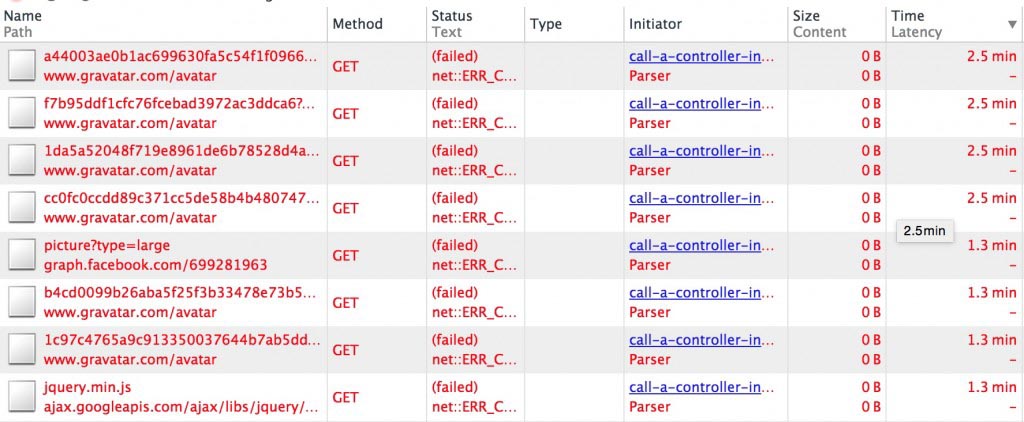Screen dimensions: 1024x422
Task: Select the file icon for the b4cd0099b26aba5 request
Action: click(x=22, y=302)
